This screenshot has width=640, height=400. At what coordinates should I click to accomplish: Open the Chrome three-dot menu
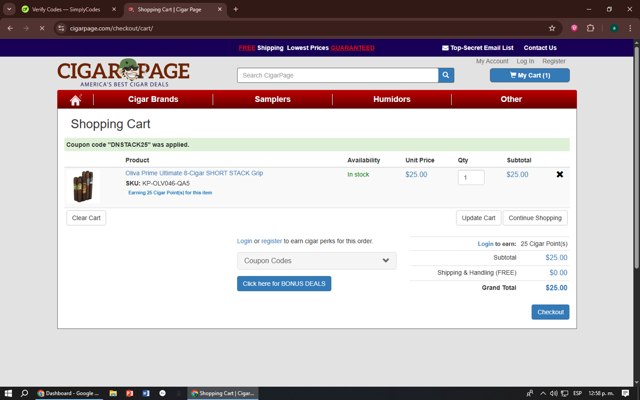tap(630, 28)
